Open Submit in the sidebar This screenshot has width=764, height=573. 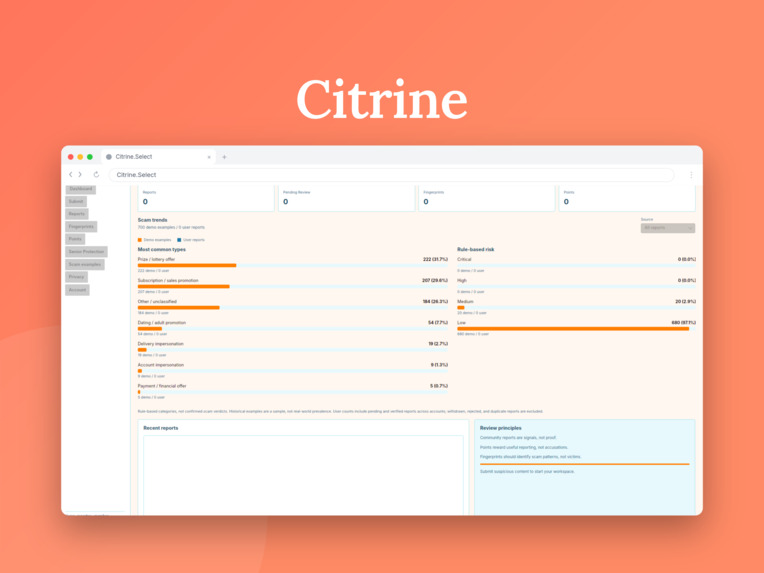(x=76, y=201)
